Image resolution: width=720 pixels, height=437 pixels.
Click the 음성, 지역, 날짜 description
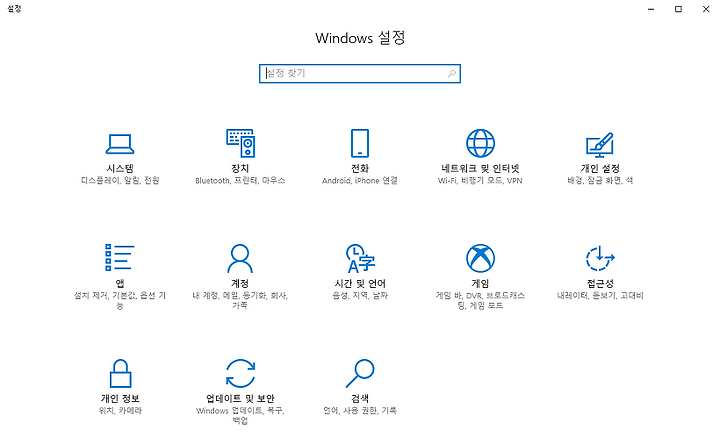(x=360, y=295)
